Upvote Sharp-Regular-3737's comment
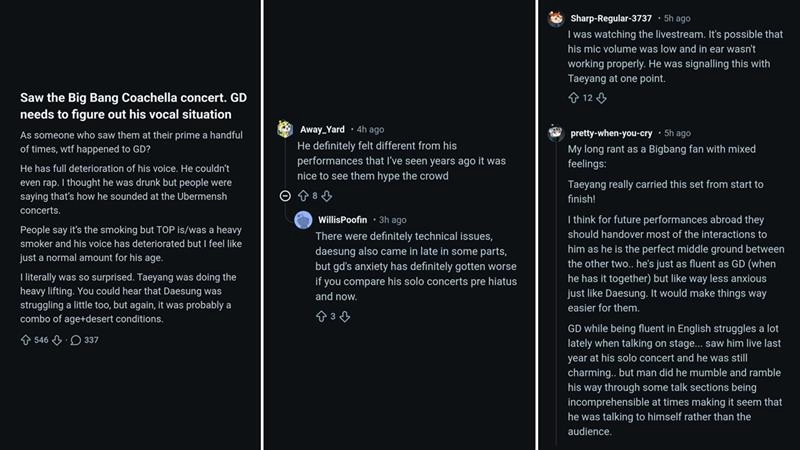Image resolution: width=800 pixels, height=450 pixels. (x=573, y=98)
